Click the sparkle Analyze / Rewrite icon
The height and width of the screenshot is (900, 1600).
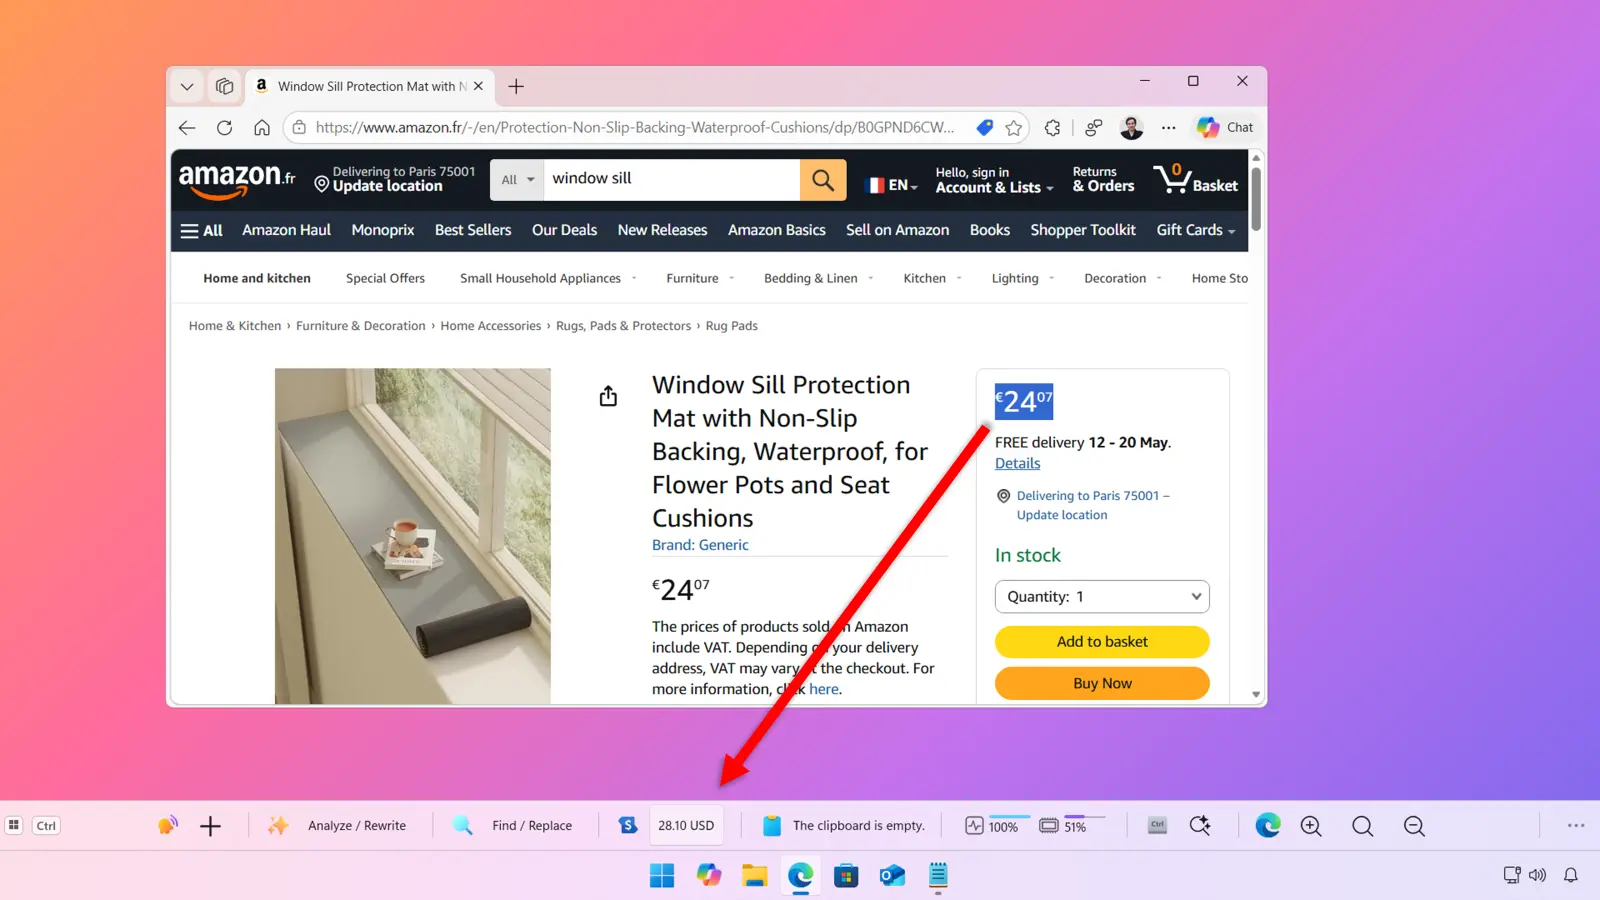(278, 826)
